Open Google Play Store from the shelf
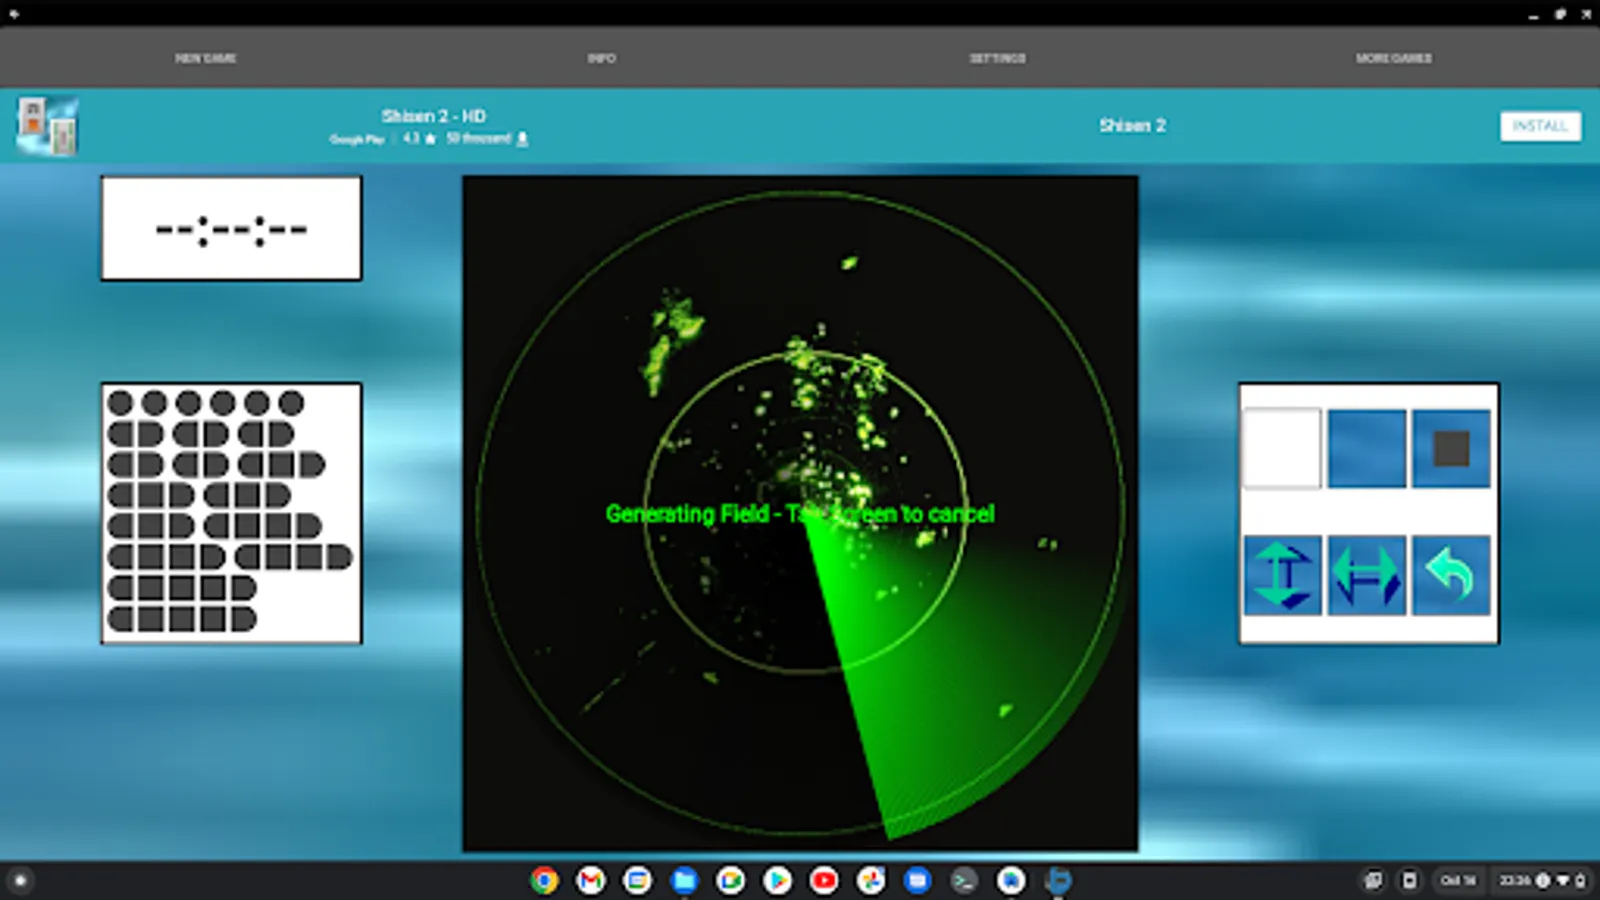 click(777, 880)
